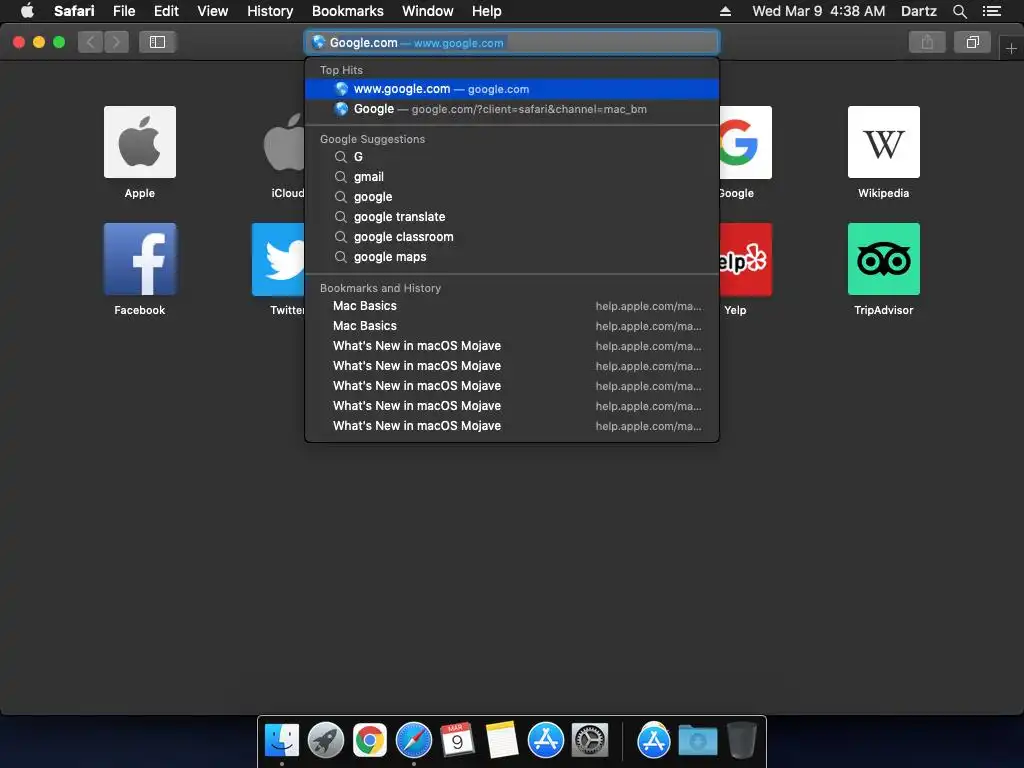Open the Yelp favorites tile
Viewport: 1024px width, 768px height.
(x=745, y=259)
